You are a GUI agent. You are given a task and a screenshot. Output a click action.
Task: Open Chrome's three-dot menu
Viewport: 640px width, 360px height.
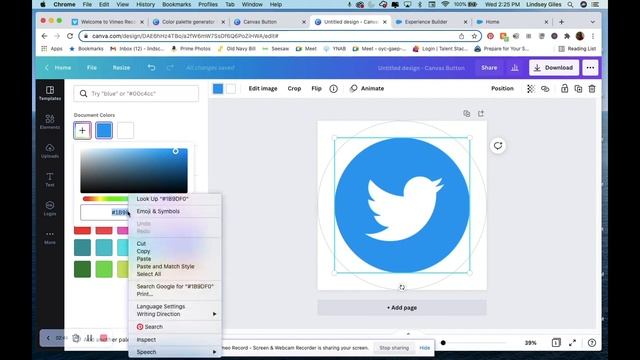coord(593,36)
